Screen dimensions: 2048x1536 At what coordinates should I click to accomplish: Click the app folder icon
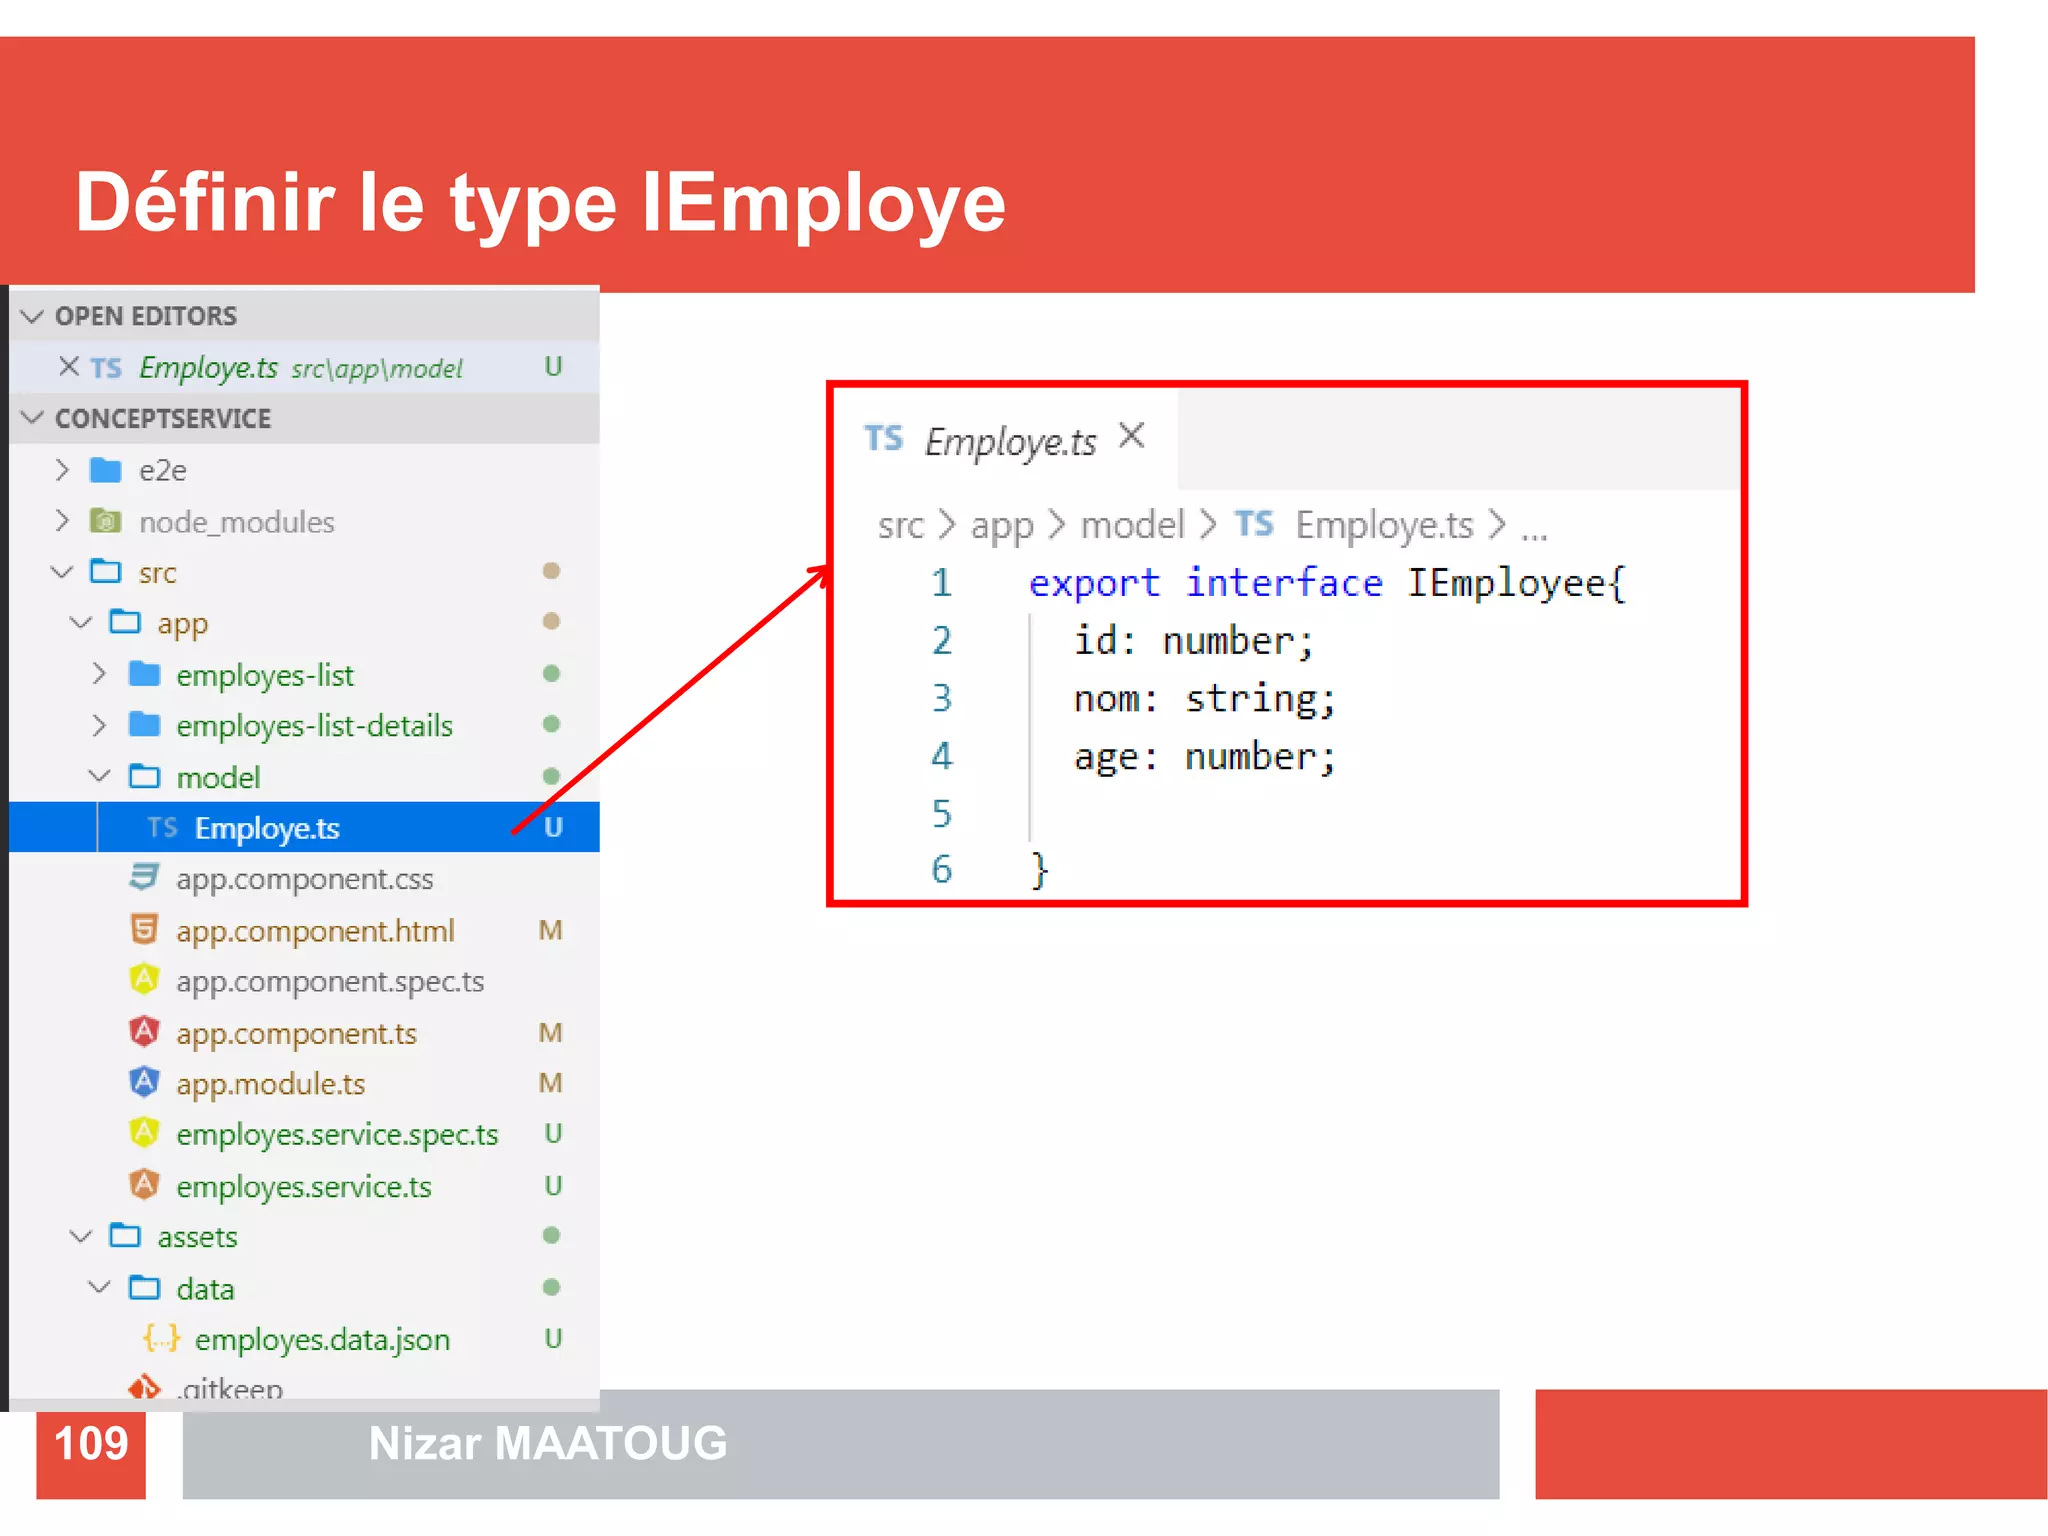(125, 622)
